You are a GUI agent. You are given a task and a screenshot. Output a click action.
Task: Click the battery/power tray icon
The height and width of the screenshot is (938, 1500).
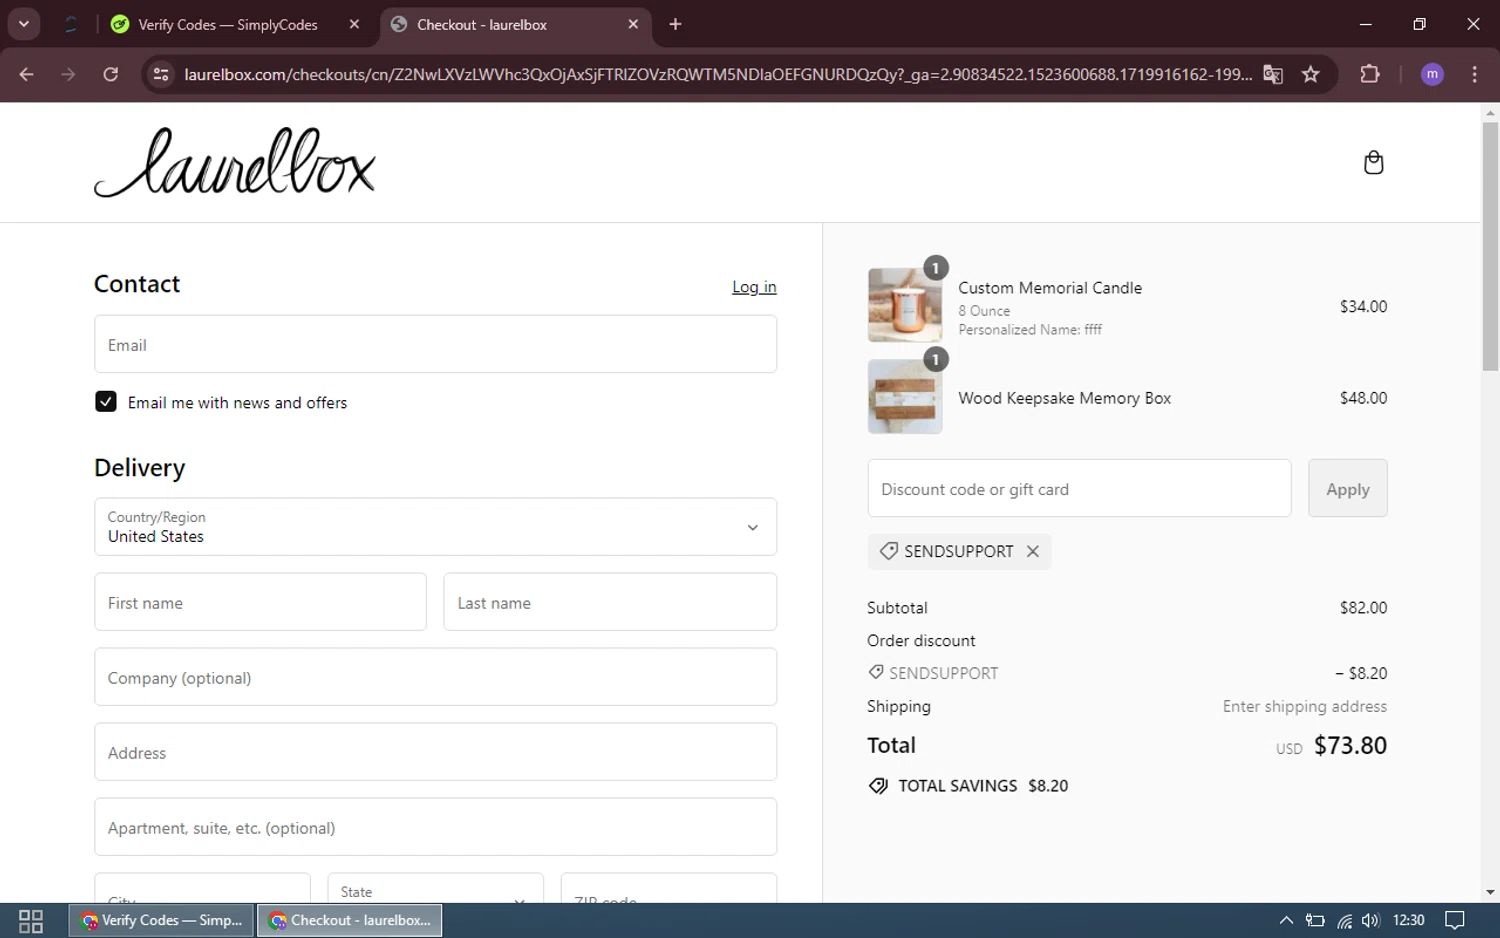[x=1315, y=920]
